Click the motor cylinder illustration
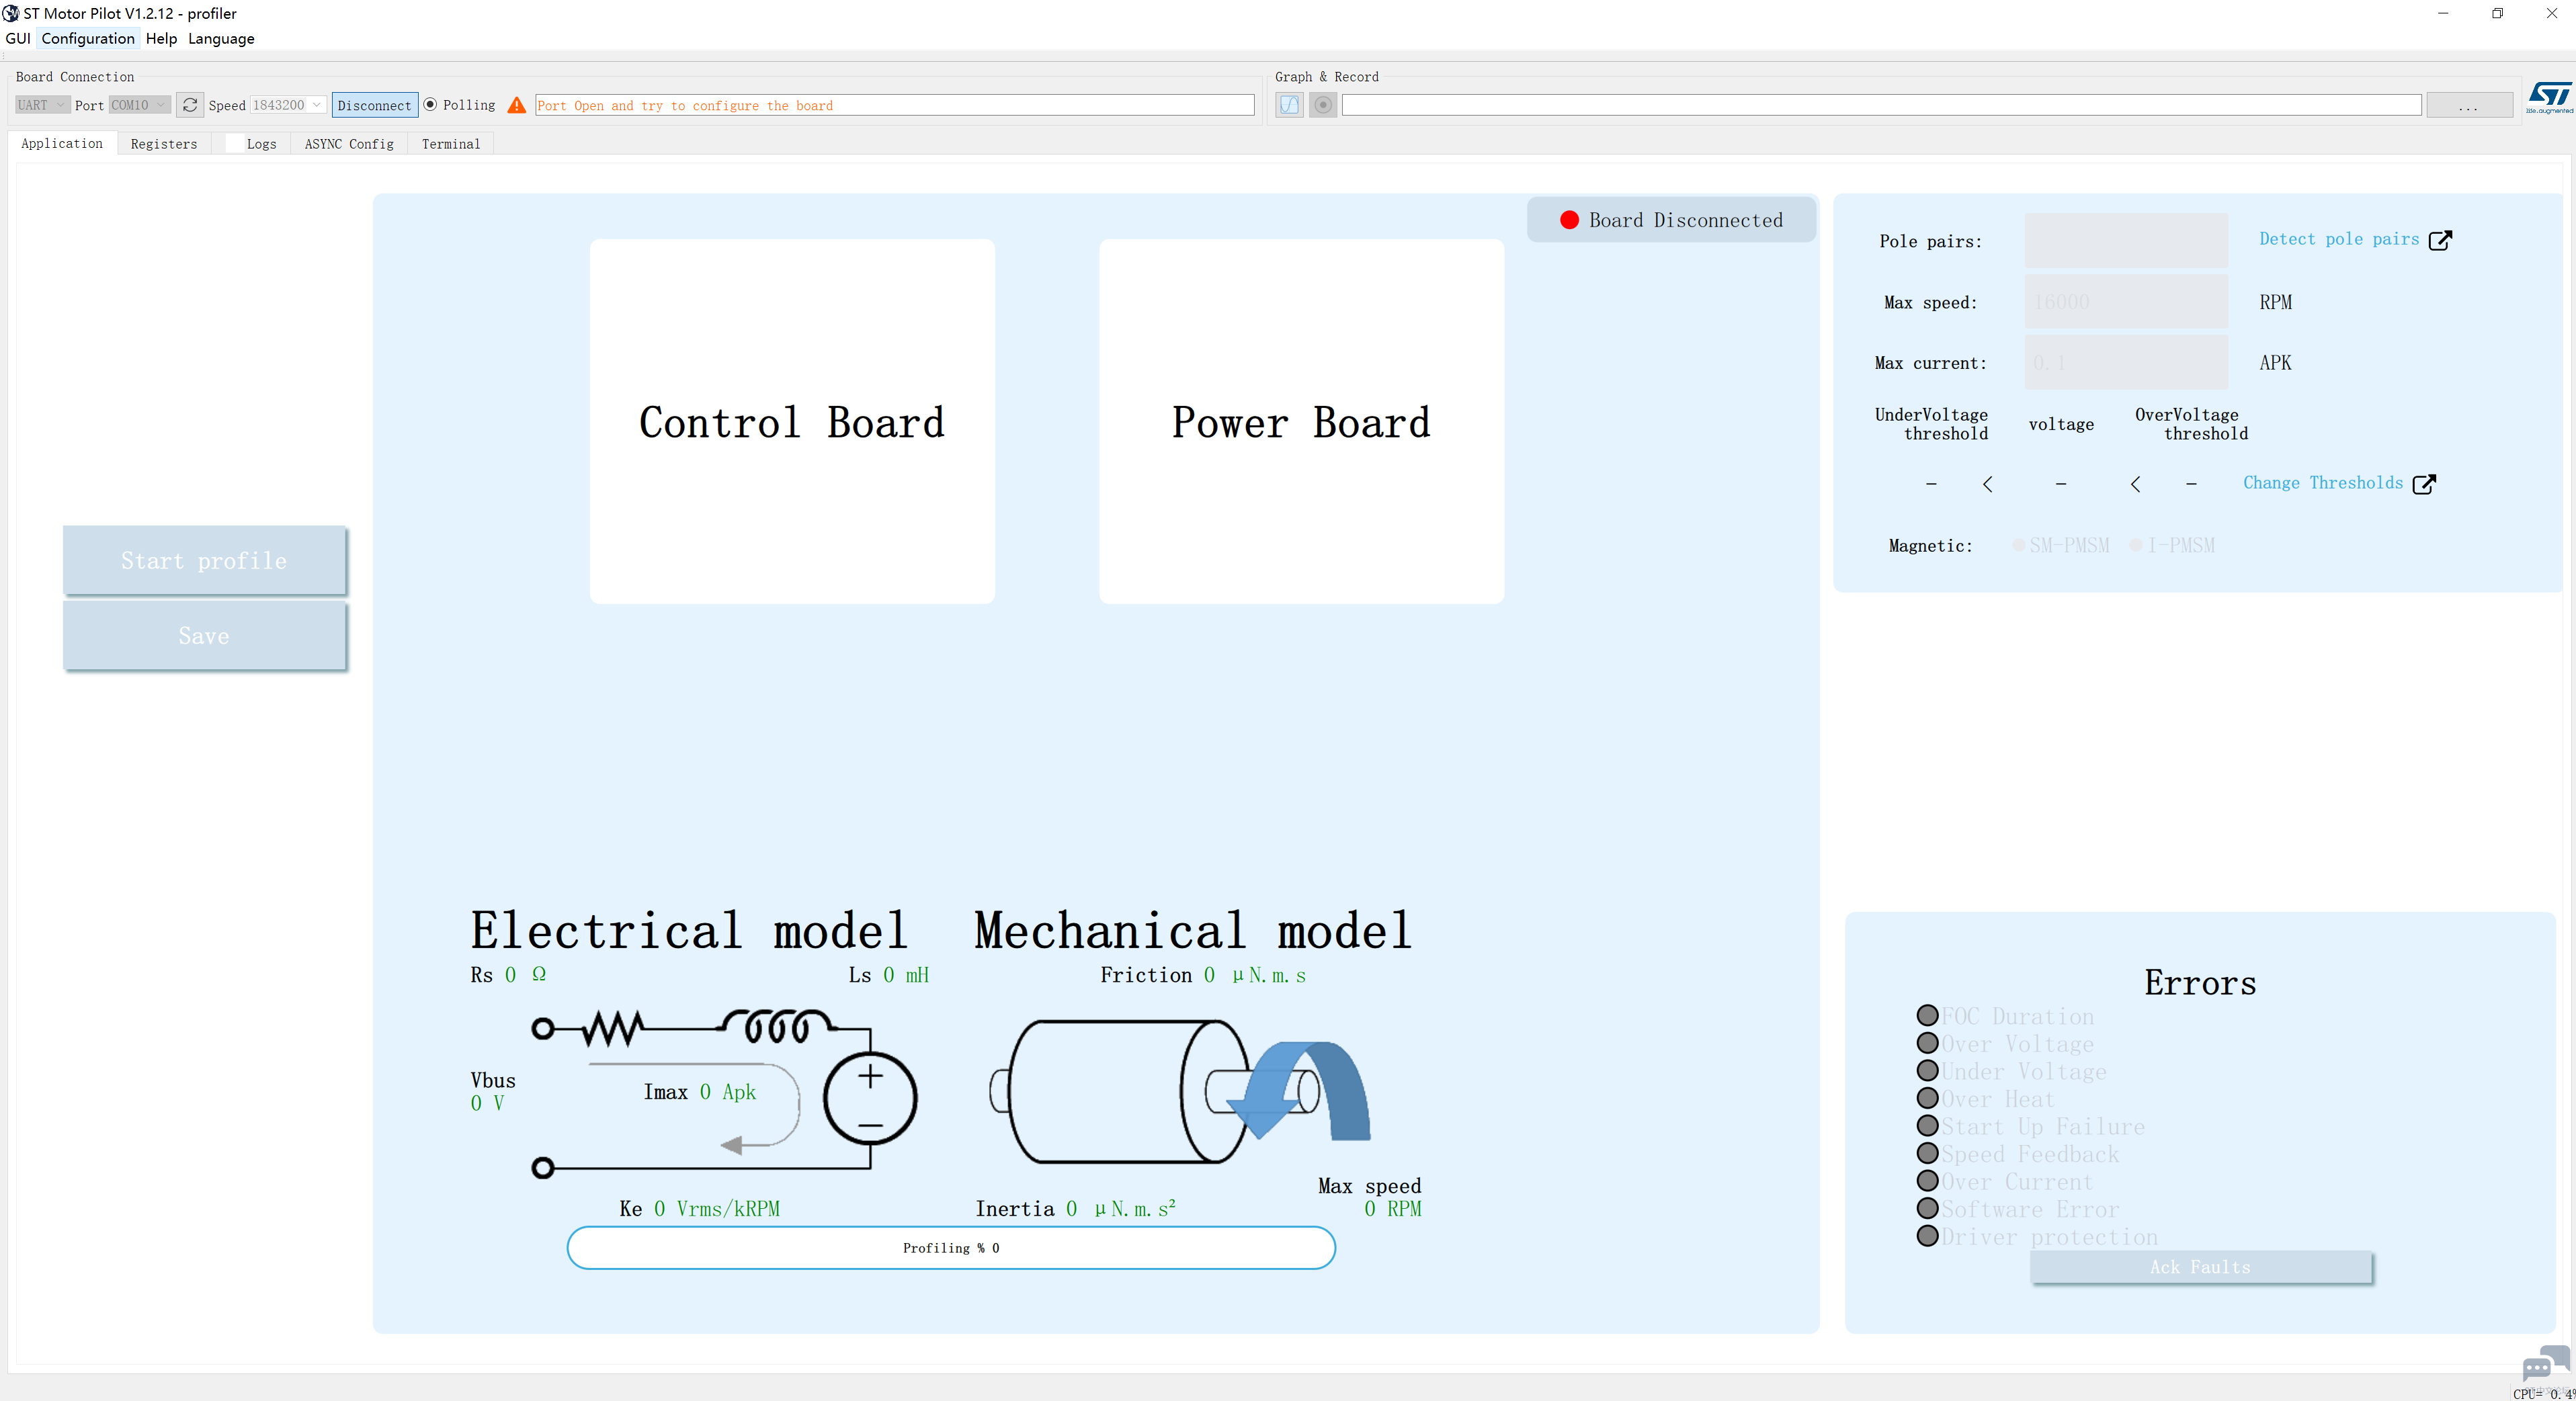 [1180, 1091]
